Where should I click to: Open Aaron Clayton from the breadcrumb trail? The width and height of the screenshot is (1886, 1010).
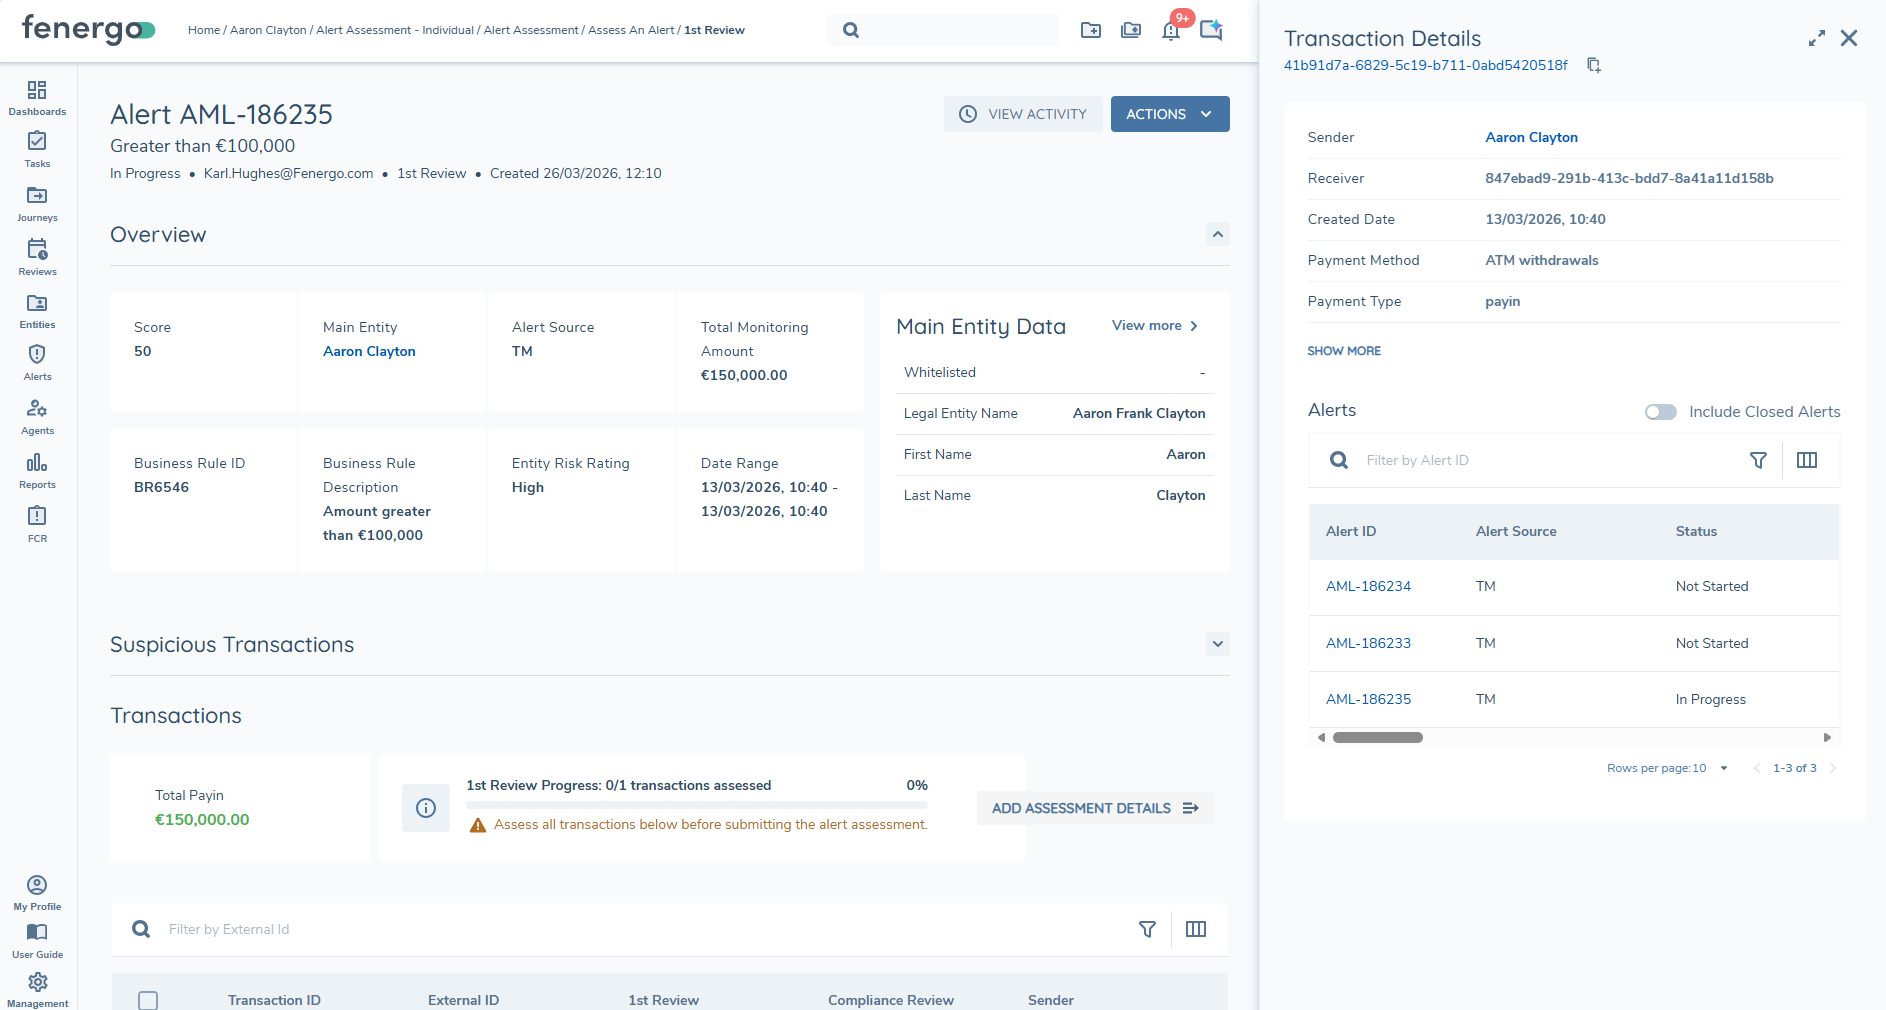(x=267, y=30)
